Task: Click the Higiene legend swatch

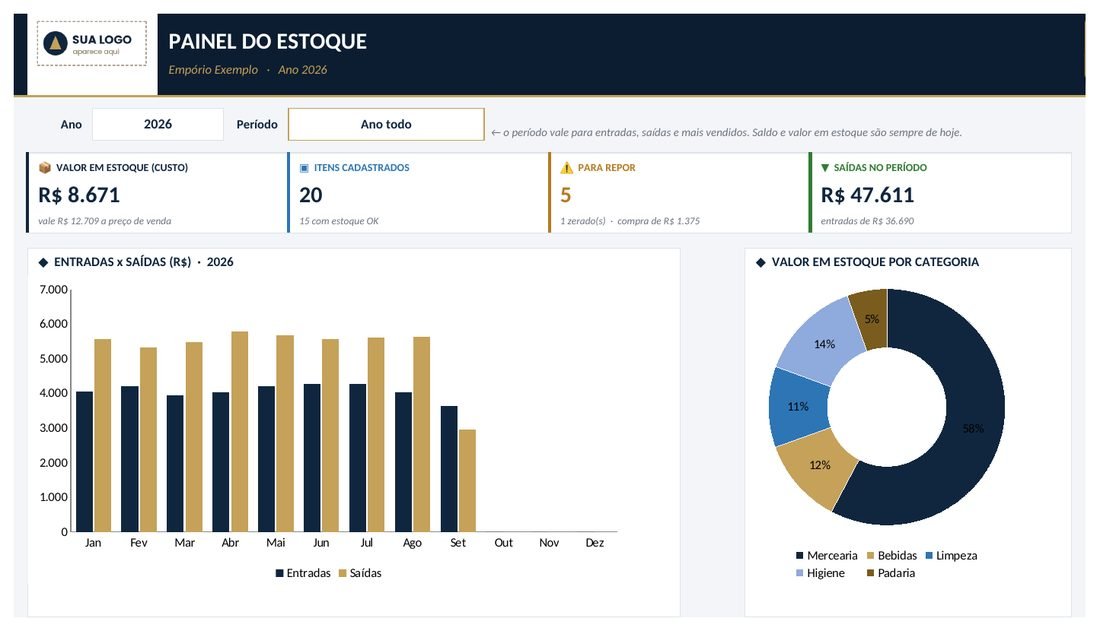Action: point(800,573)
